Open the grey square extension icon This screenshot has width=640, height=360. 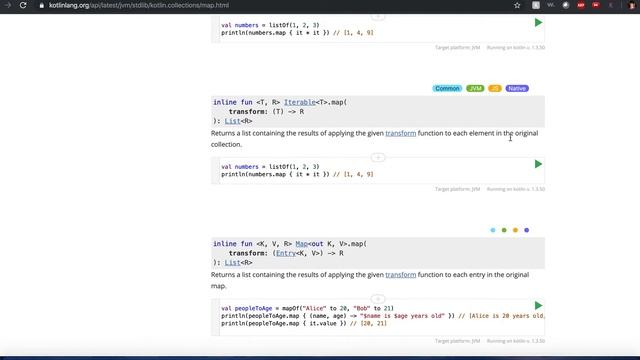click(x=536, y=5)
